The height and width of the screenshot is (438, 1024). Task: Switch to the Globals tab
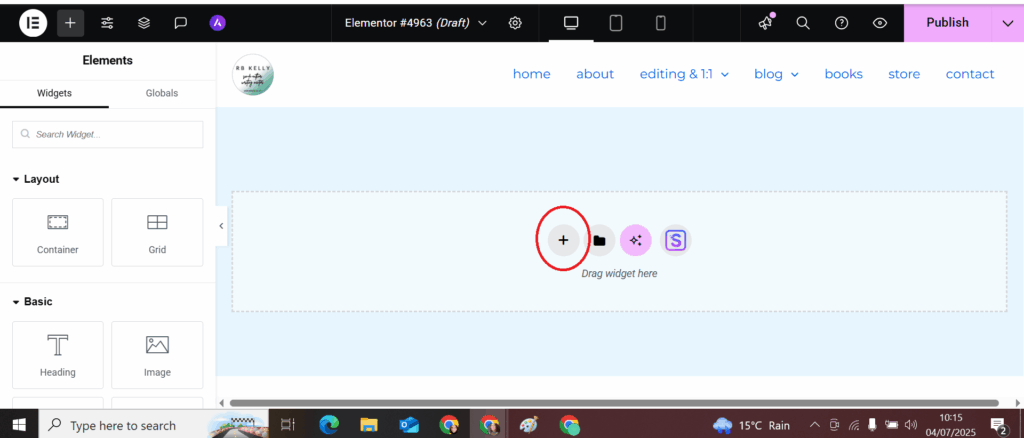tap(162, 93)
